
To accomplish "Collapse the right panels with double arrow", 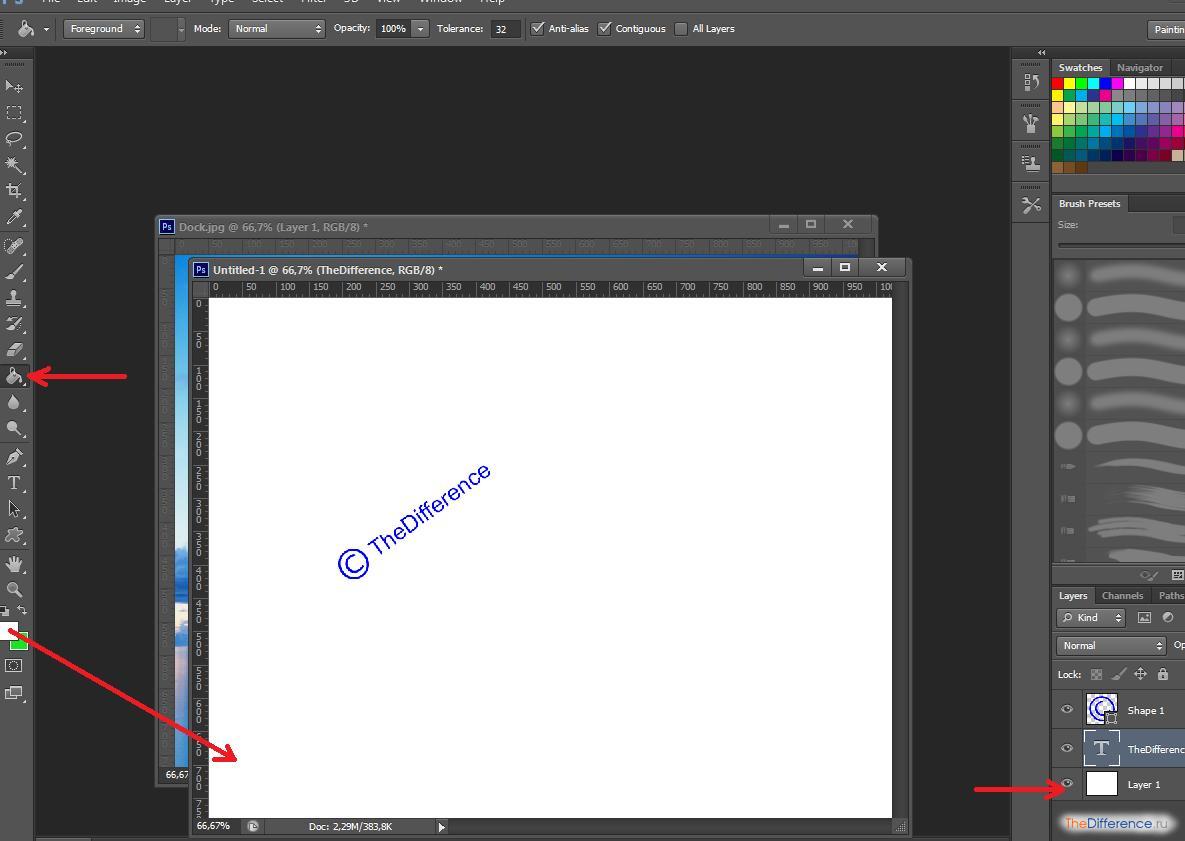I will click(x=1041, y=52).
